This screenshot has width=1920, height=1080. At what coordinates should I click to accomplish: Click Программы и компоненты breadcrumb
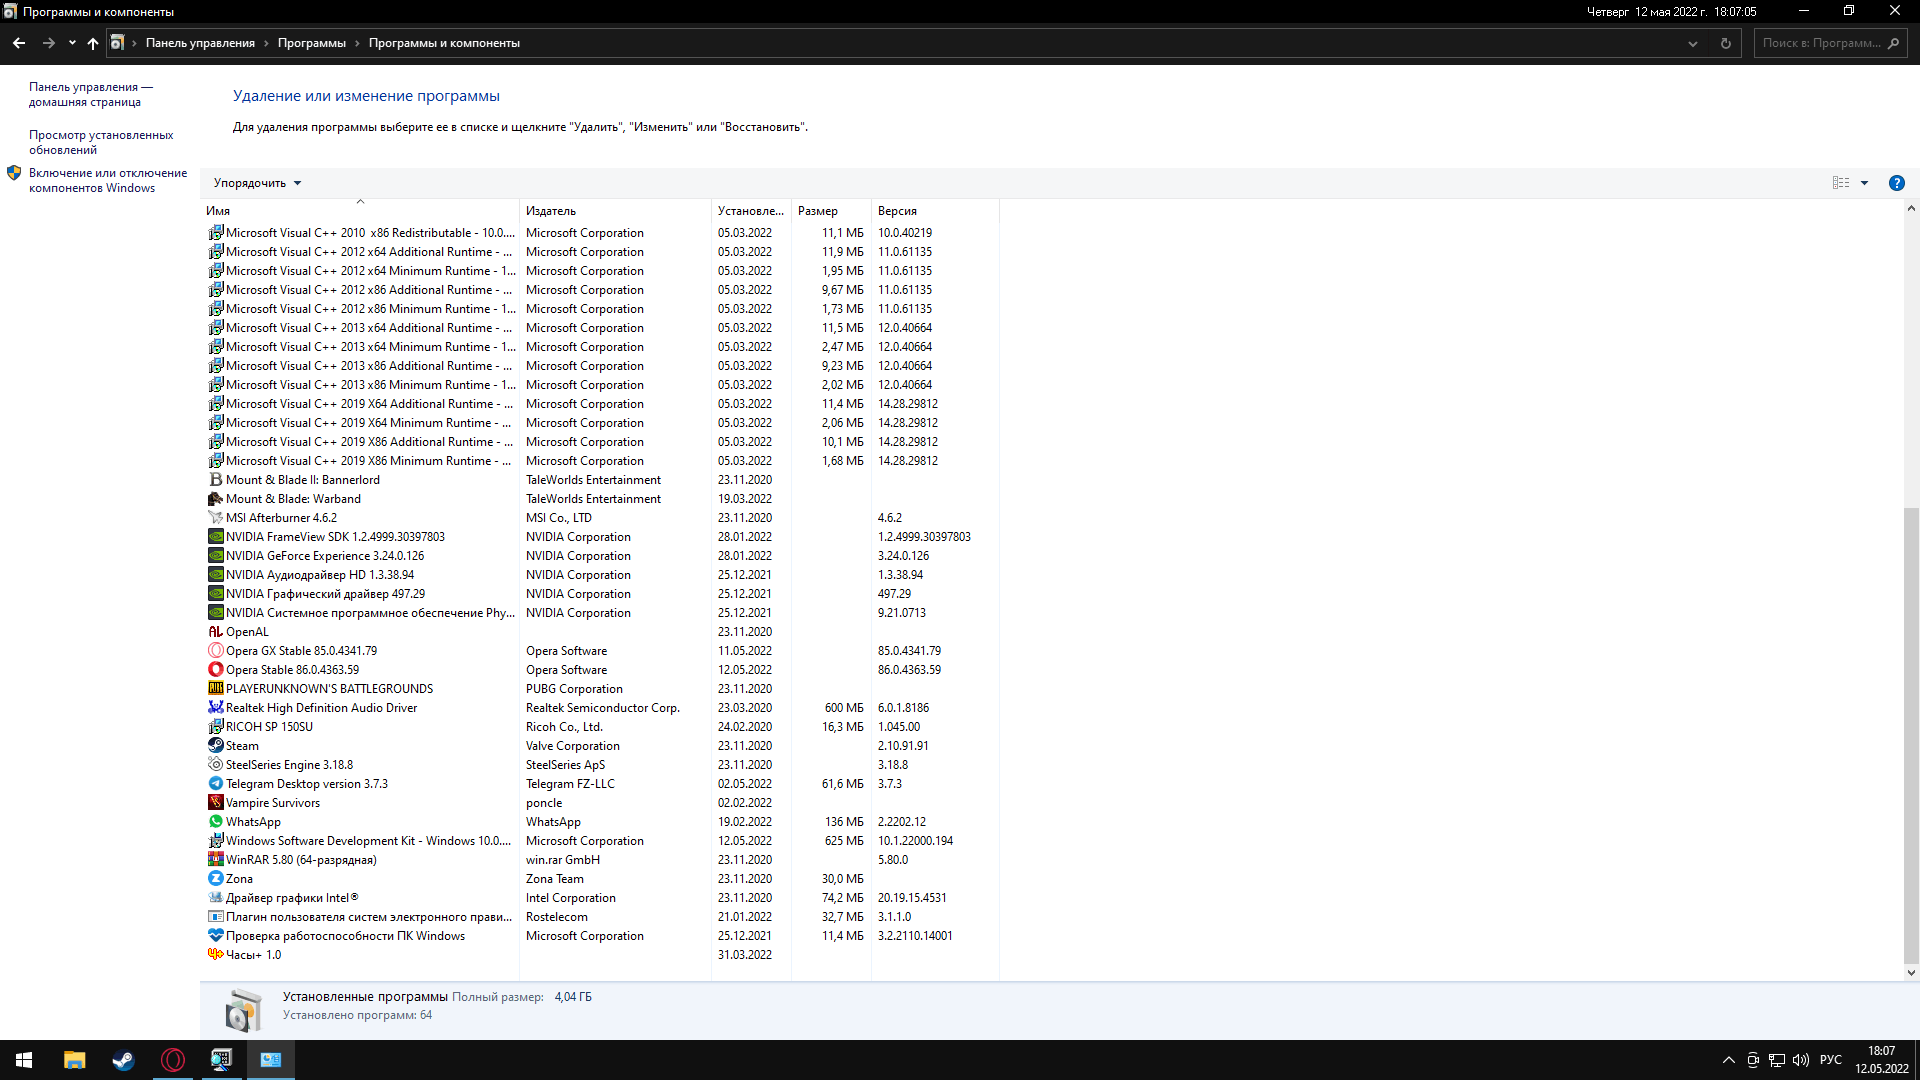point(444,43)
